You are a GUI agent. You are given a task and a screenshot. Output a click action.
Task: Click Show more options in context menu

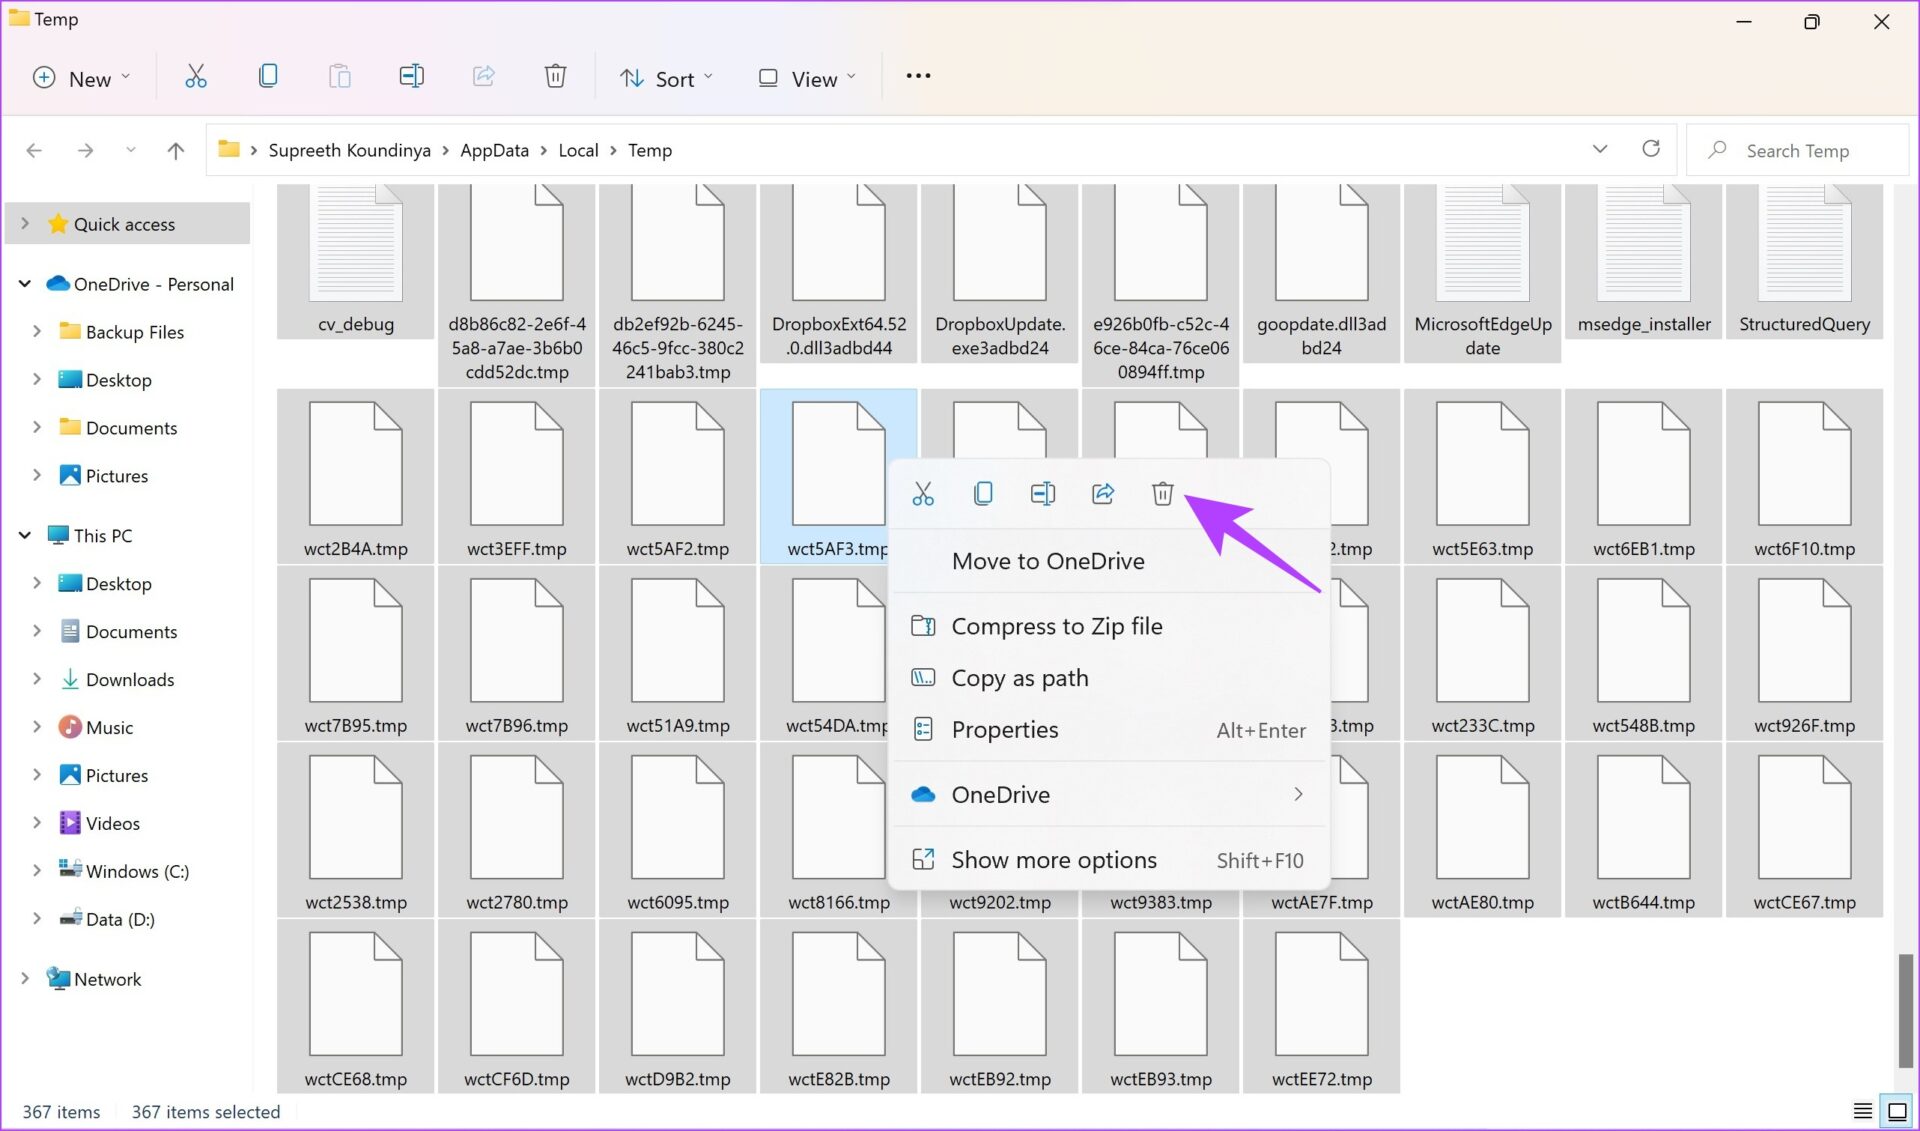coord(1053,859)
